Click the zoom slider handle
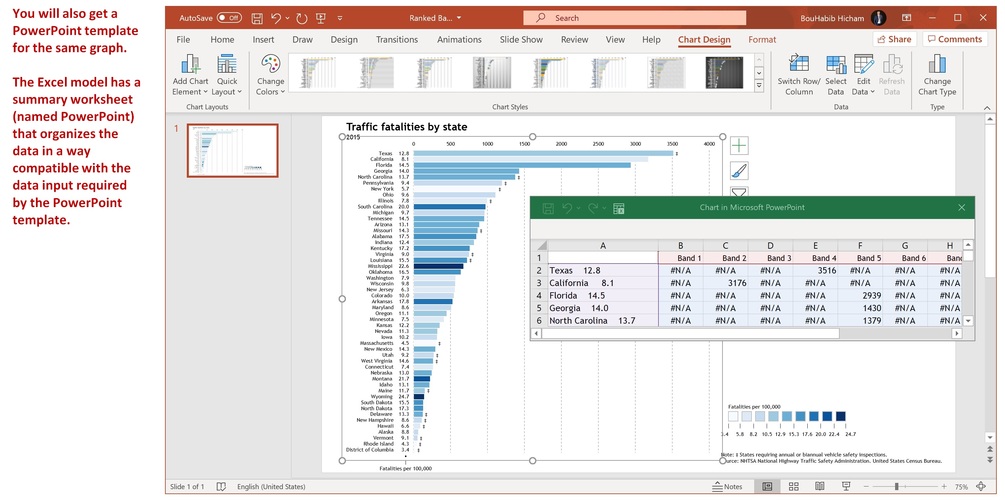Screen dimensions: 1005x504 897,487
